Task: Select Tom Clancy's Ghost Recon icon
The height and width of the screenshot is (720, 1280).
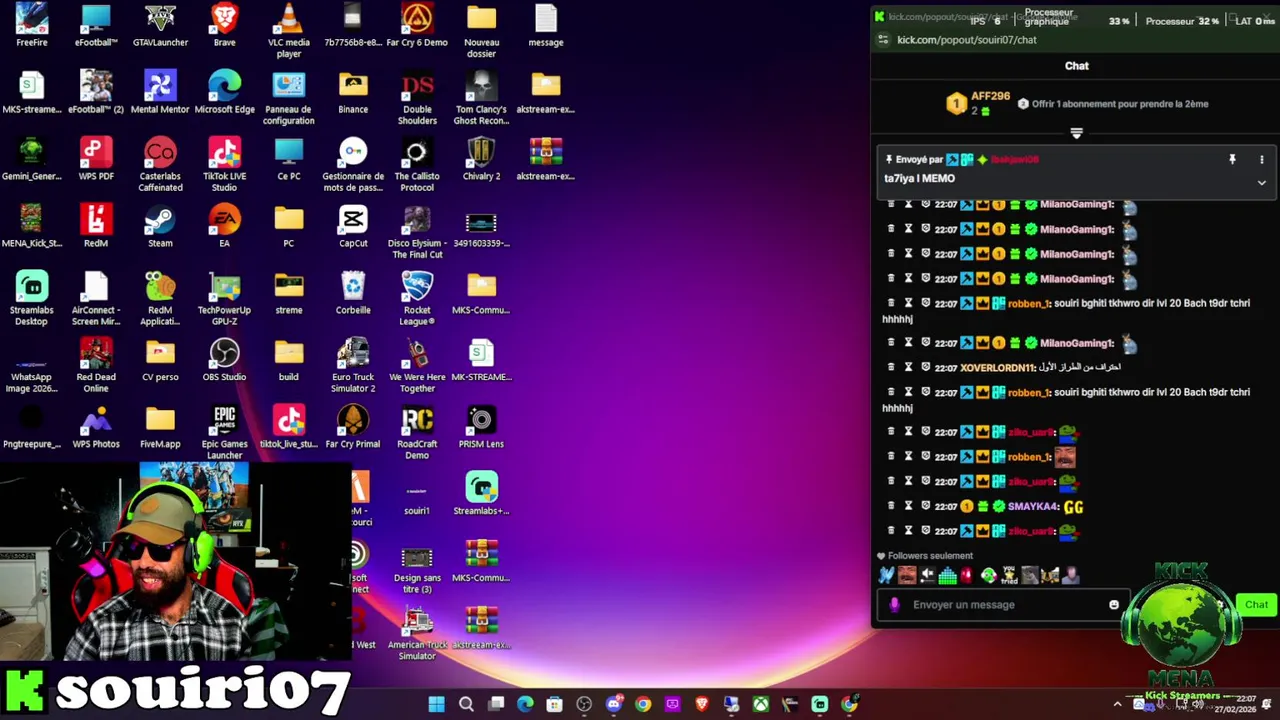Action: click(481, 98)
